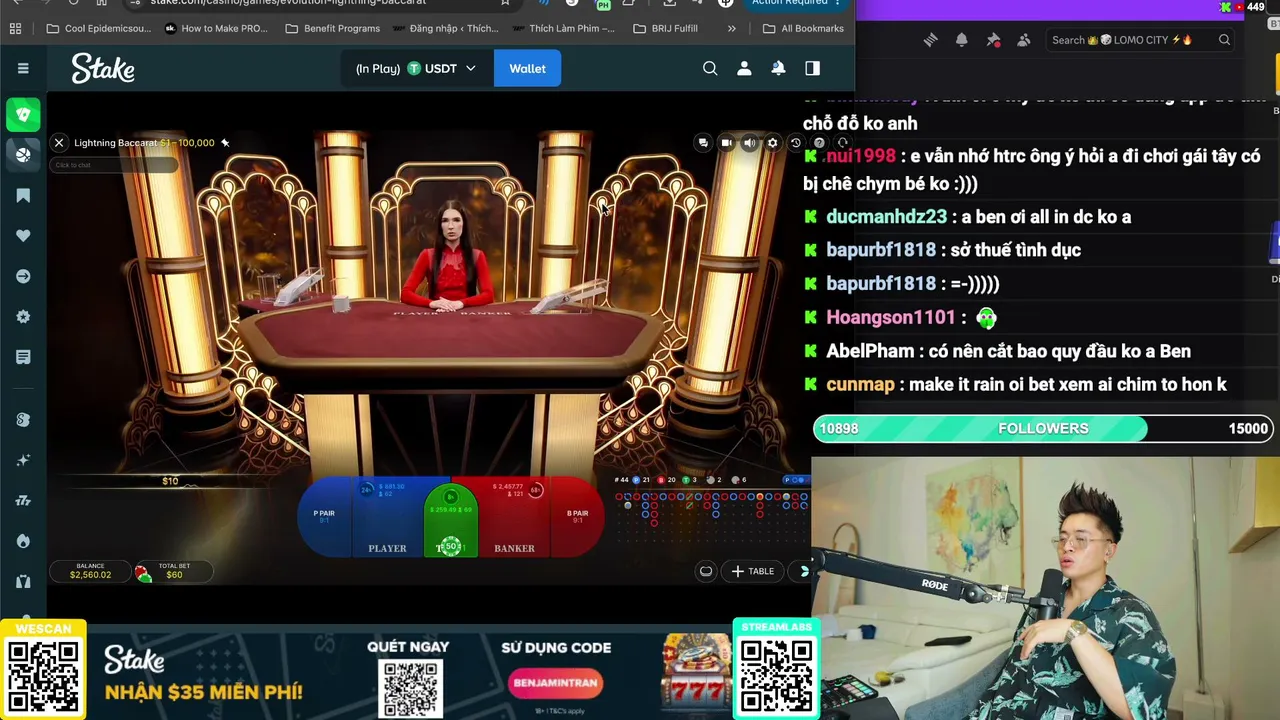Open the flame sidebar icon

23,541
